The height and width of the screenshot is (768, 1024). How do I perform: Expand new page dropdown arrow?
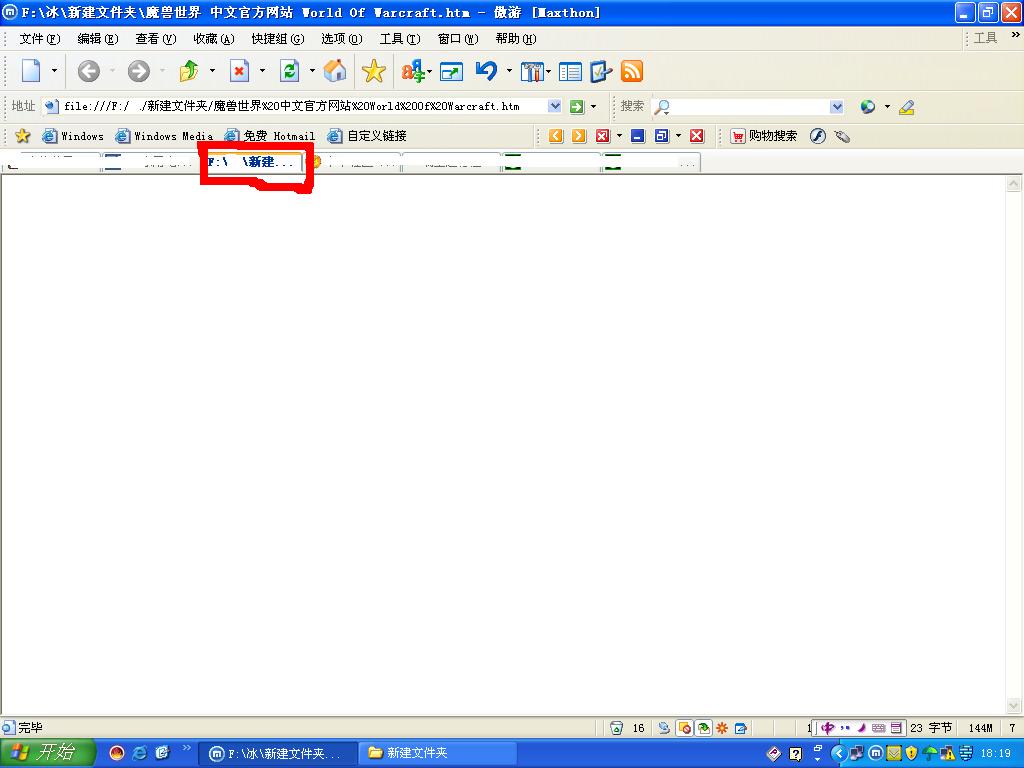click(x=54, y=71)
